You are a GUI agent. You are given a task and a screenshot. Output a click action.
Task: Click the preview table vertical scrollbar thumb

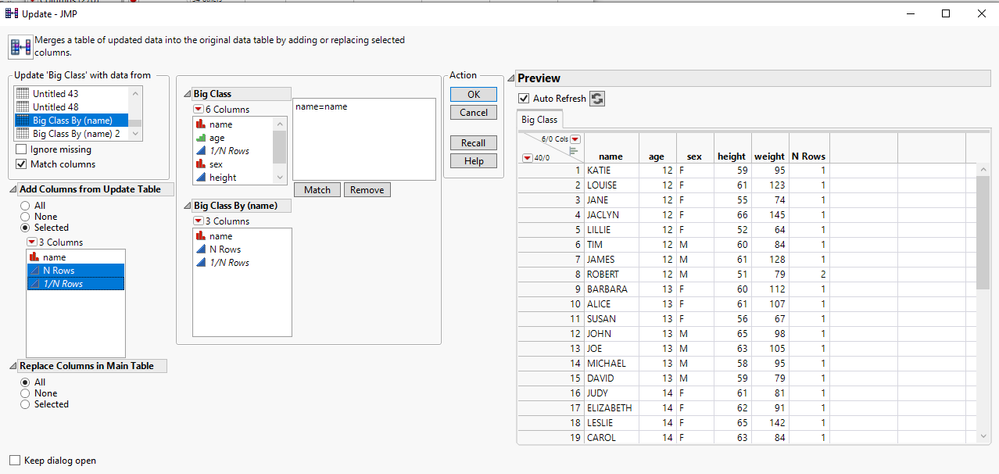tap(983, 233)
